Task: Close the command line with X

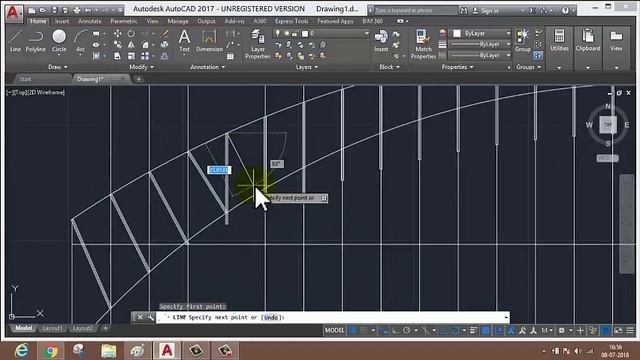Action: point(140,317)
